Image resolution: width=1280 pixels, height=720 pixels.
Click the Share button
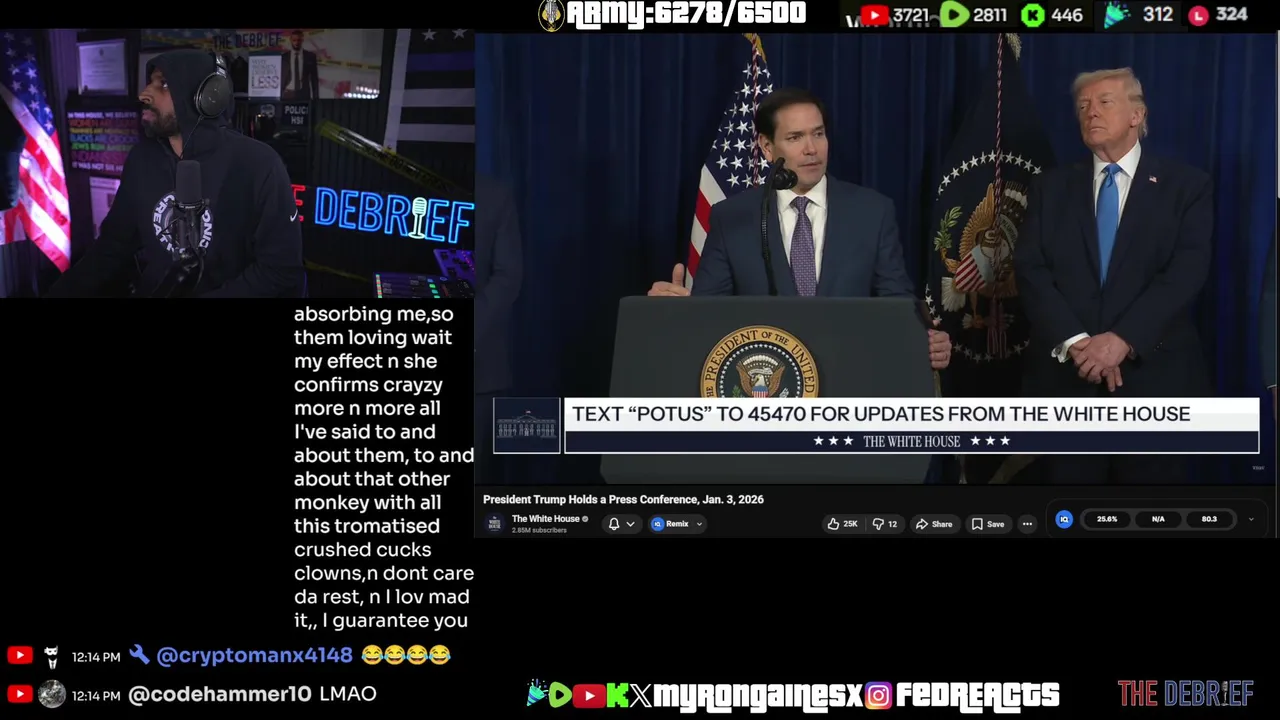(934, 524)
